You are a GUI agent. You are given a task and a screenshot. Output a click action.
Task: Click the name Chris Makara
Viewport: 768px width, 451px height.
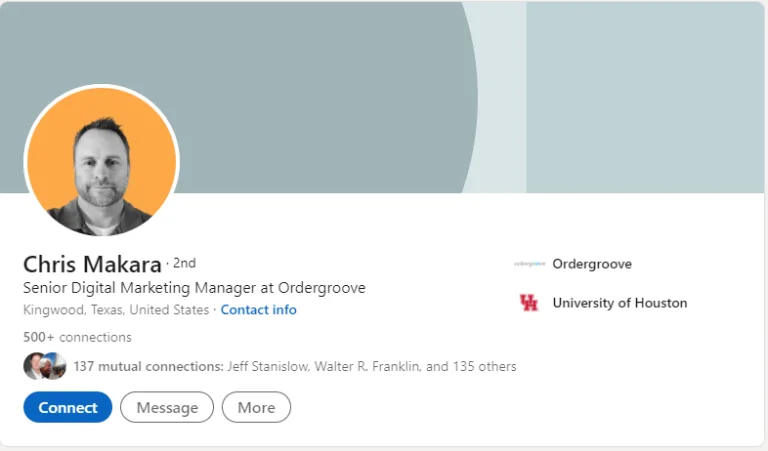tap(92, 265)
